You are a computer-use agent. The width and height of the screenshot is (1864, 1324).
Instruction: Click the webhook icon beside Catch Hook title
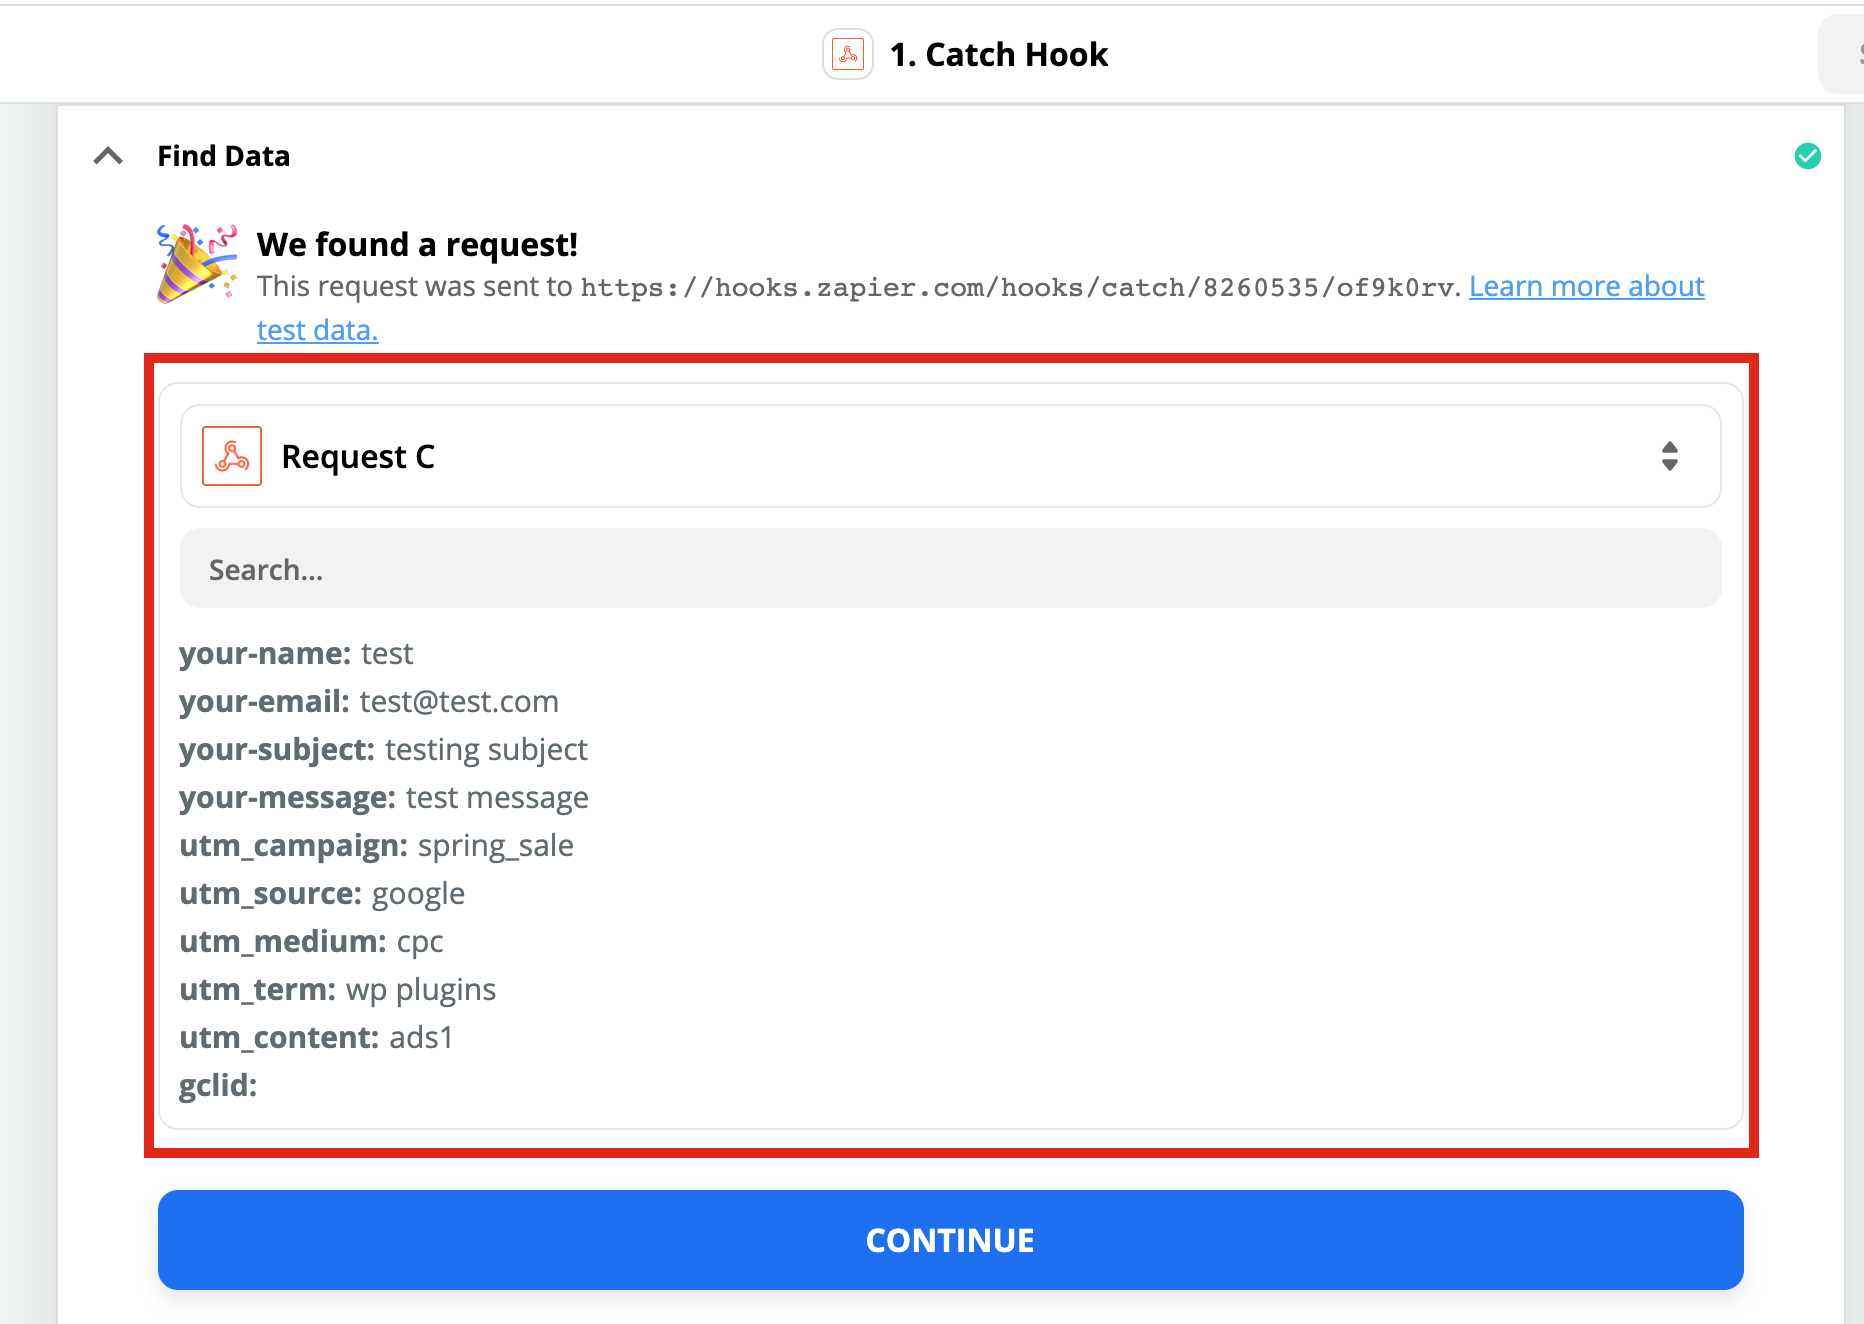click(848, 54)
